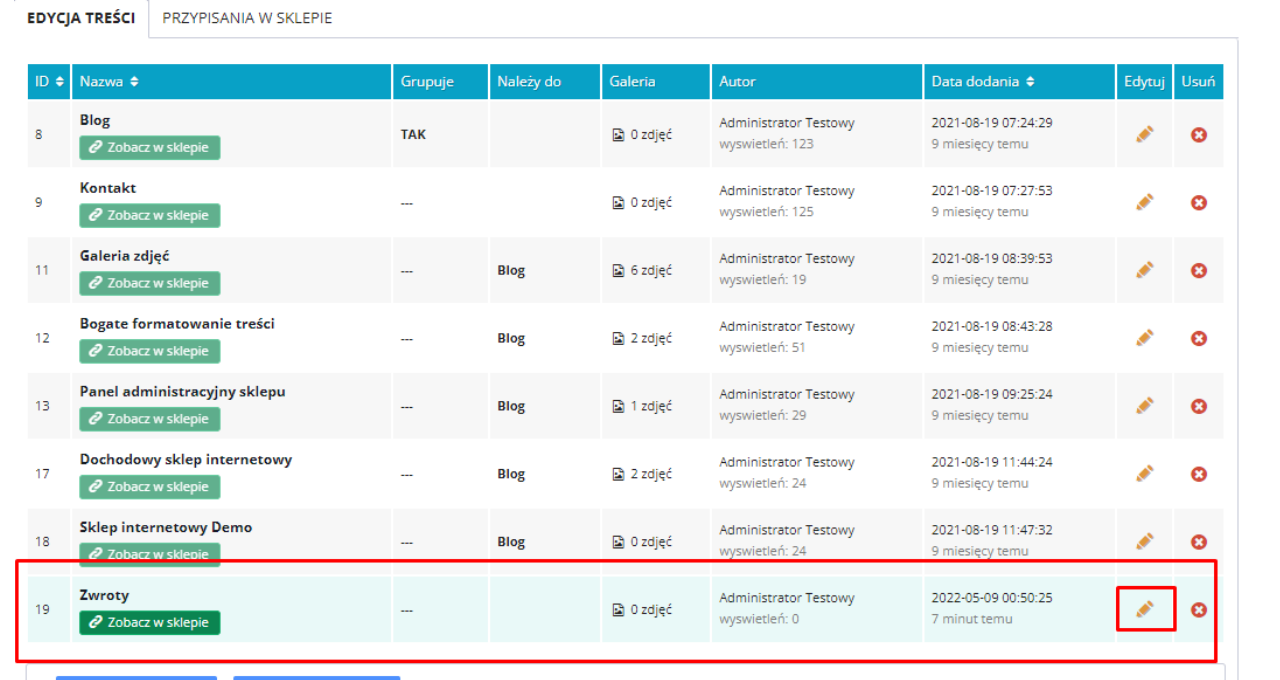Delete the Blog entry with red X
Image resolution: width=1280 pixels, height=680 pixels.
click(x=1199, y=134)
